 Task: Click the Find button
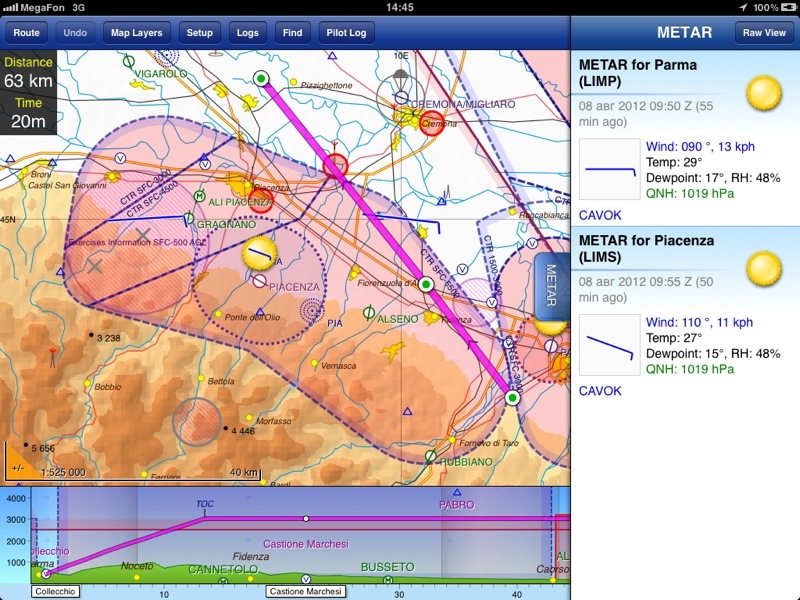coord(293,33)
